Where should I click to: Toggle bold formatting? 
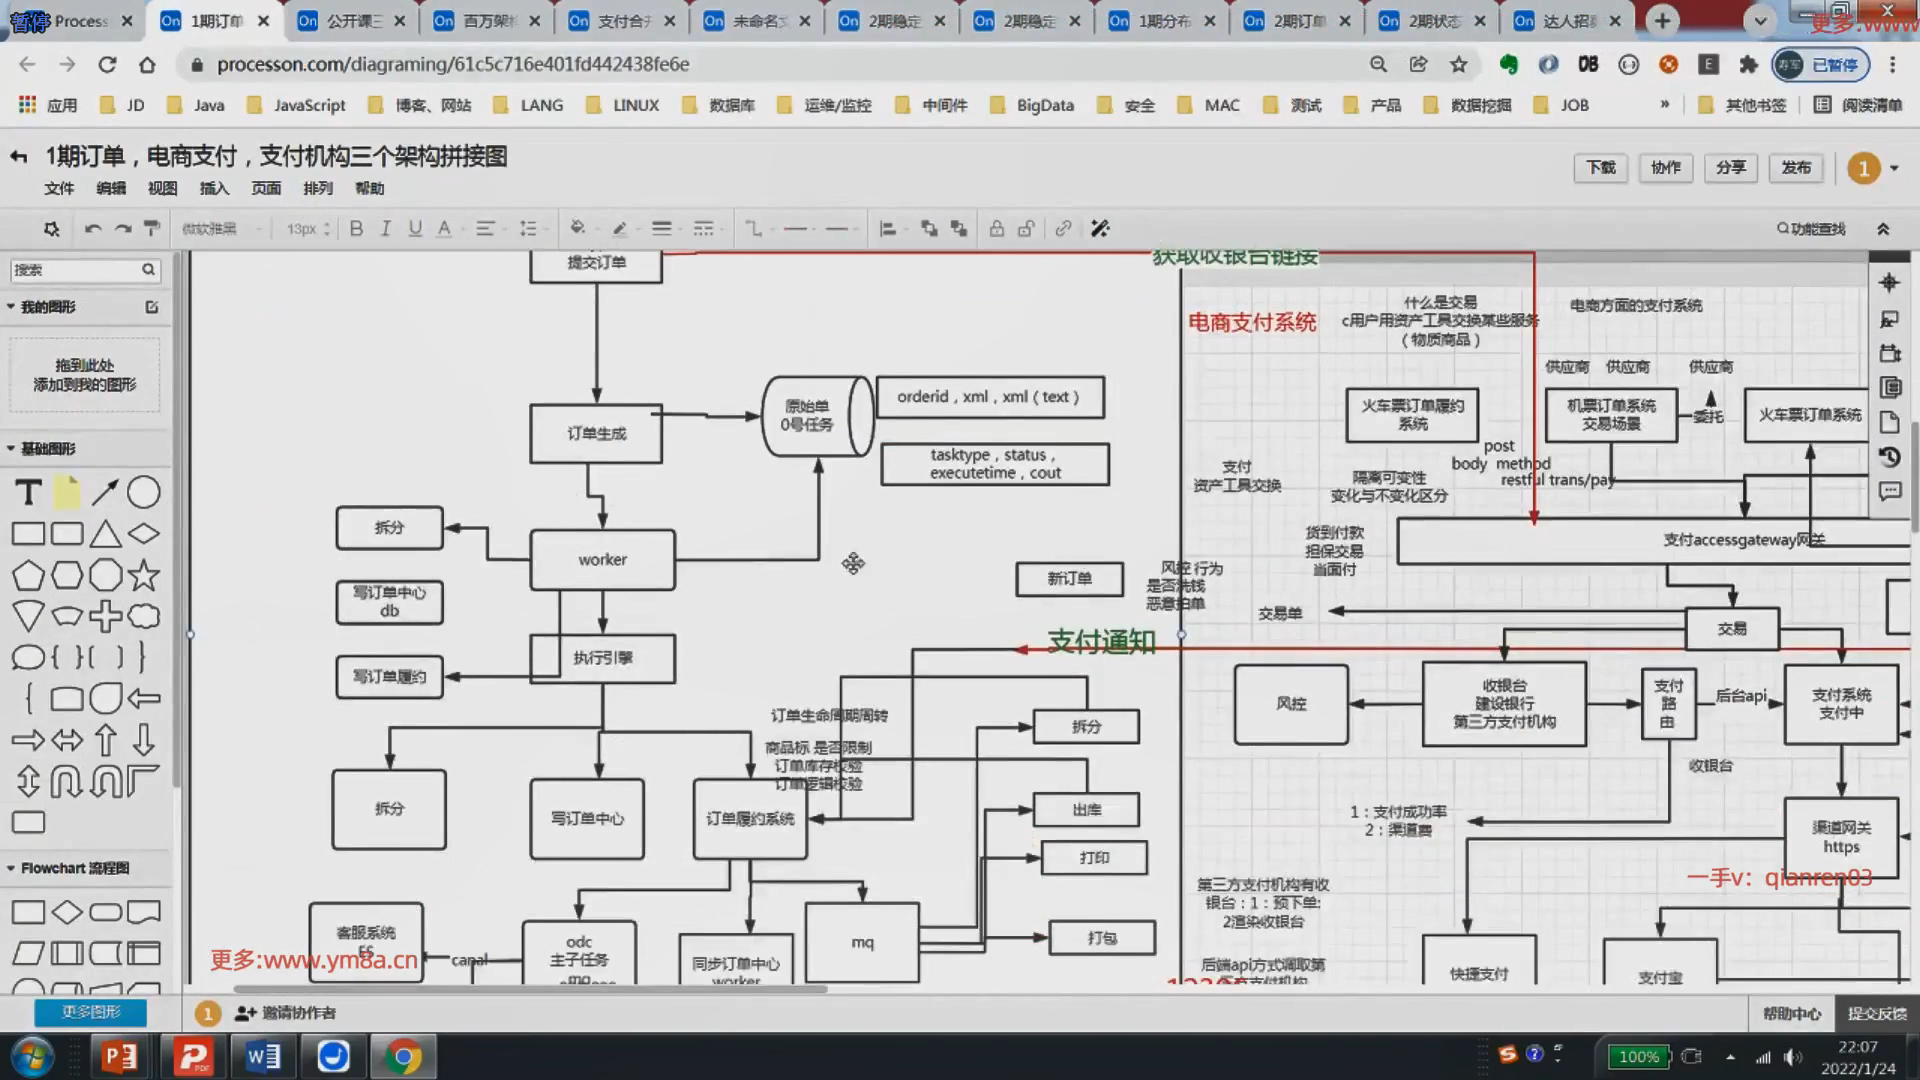coord(356,229)
